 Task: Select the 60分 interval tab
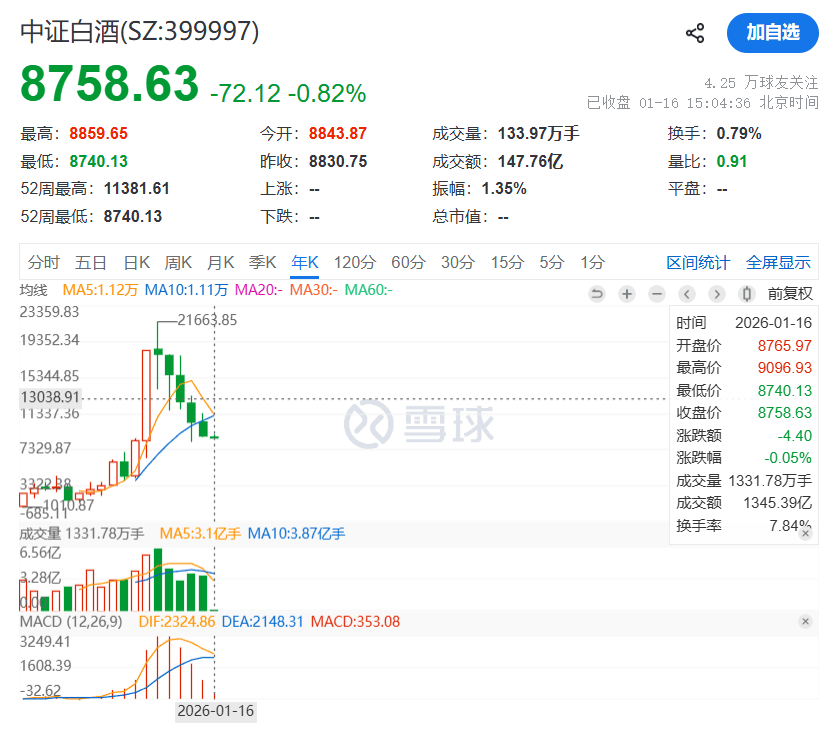tap(408, 263)
